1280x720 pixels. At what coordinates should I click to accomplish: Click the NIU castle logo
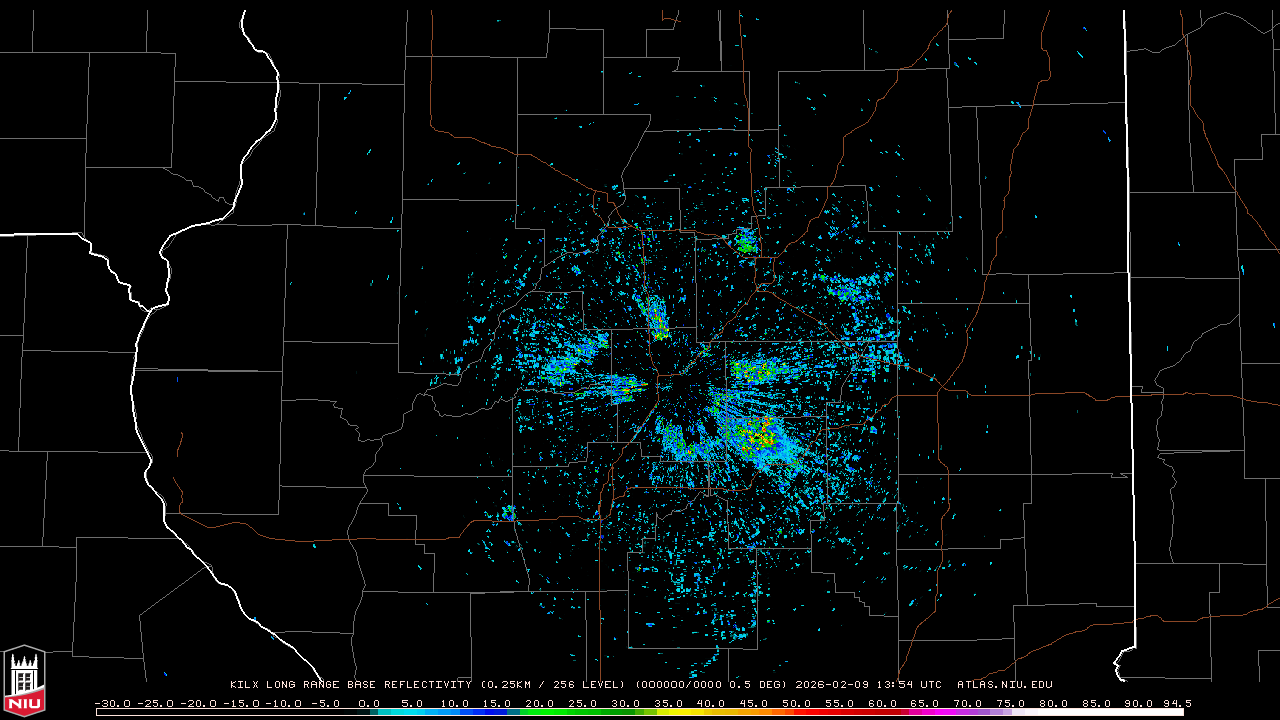(24, 682)
